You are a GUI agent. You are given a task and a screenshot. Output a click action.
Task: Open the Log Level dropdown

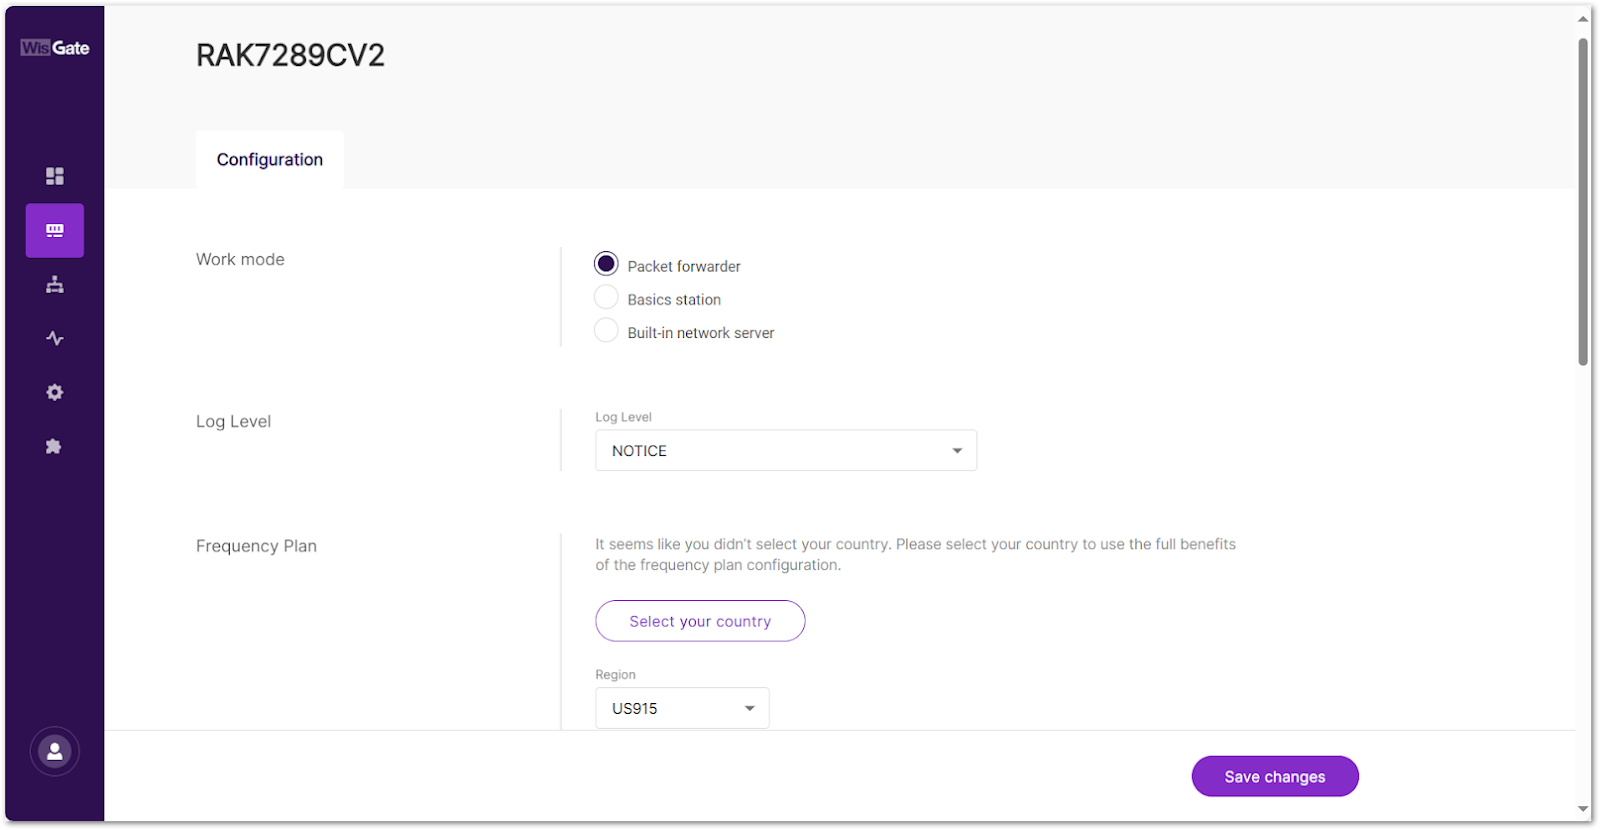(785, 450)
